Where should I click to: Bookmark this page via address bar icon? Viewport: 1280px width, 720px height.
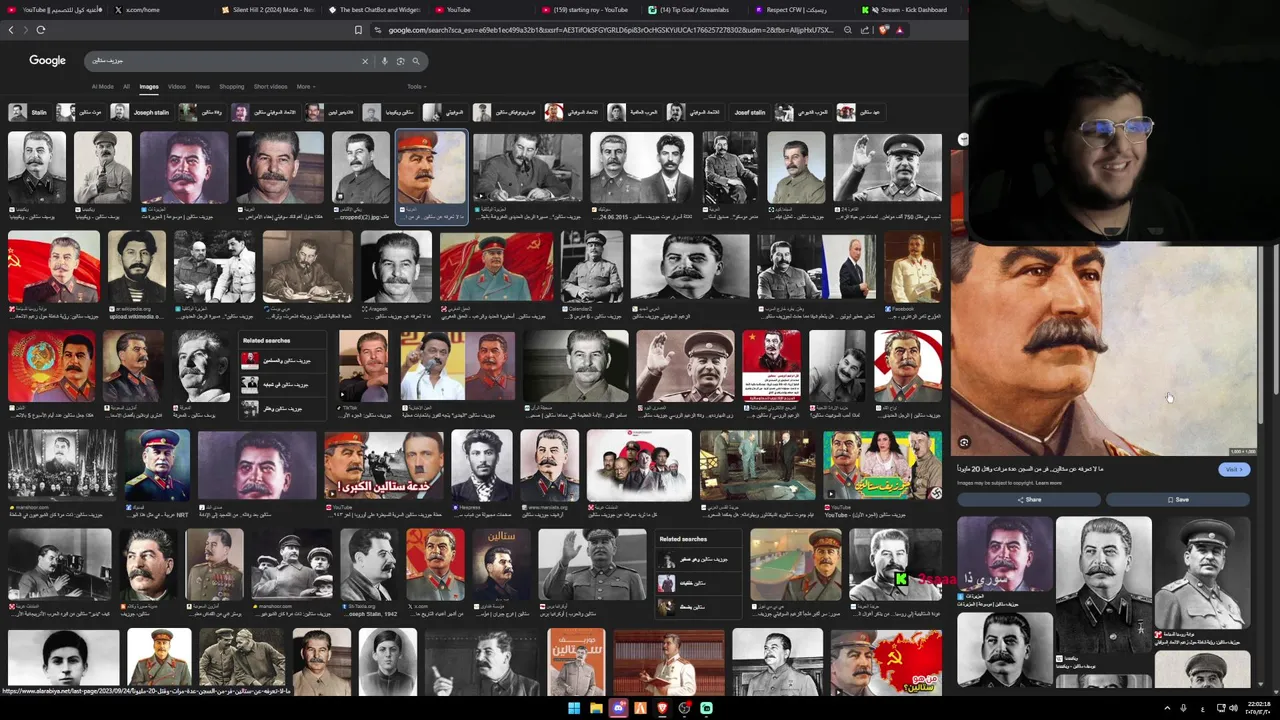tap(358, 30)
